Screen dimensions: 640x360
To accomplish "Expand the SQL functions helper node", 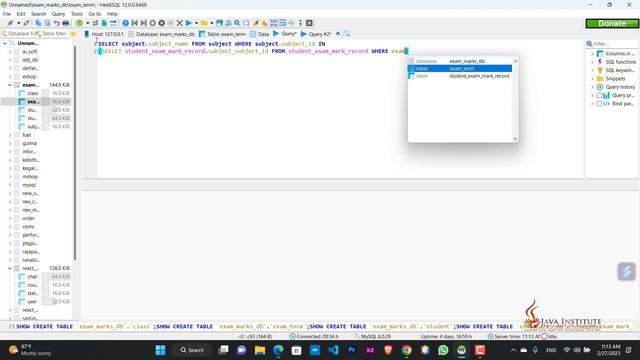I will click(592, 62).
